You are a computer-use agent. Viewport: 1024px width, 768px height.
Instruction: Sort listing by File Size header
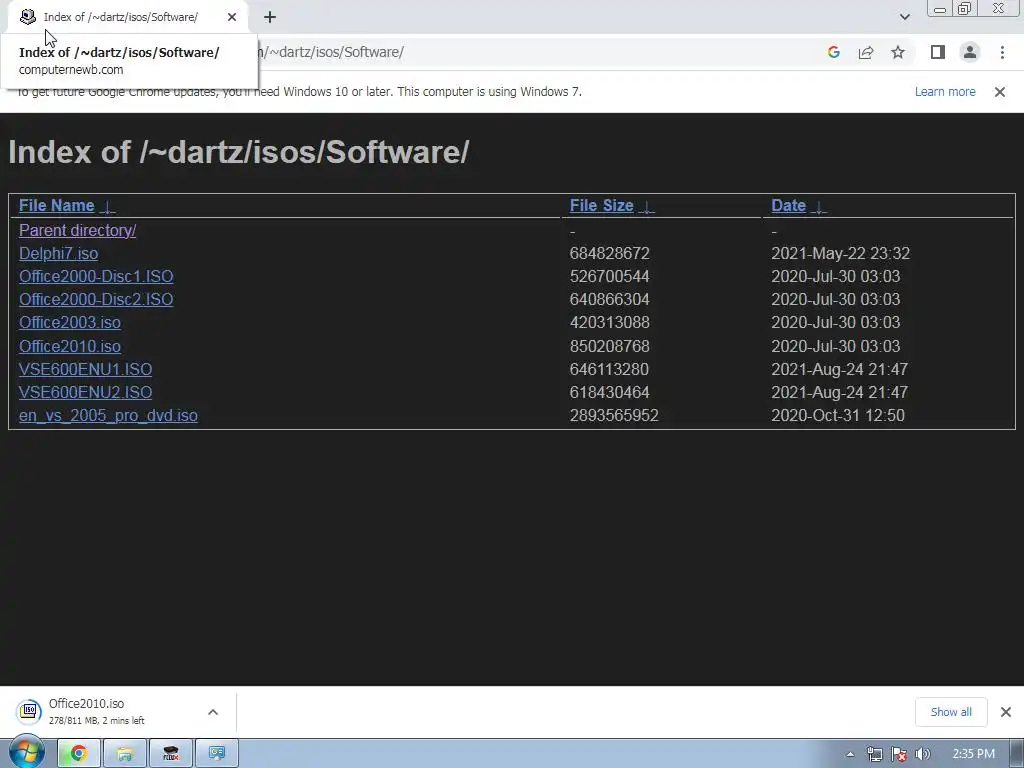click(601, 206)
